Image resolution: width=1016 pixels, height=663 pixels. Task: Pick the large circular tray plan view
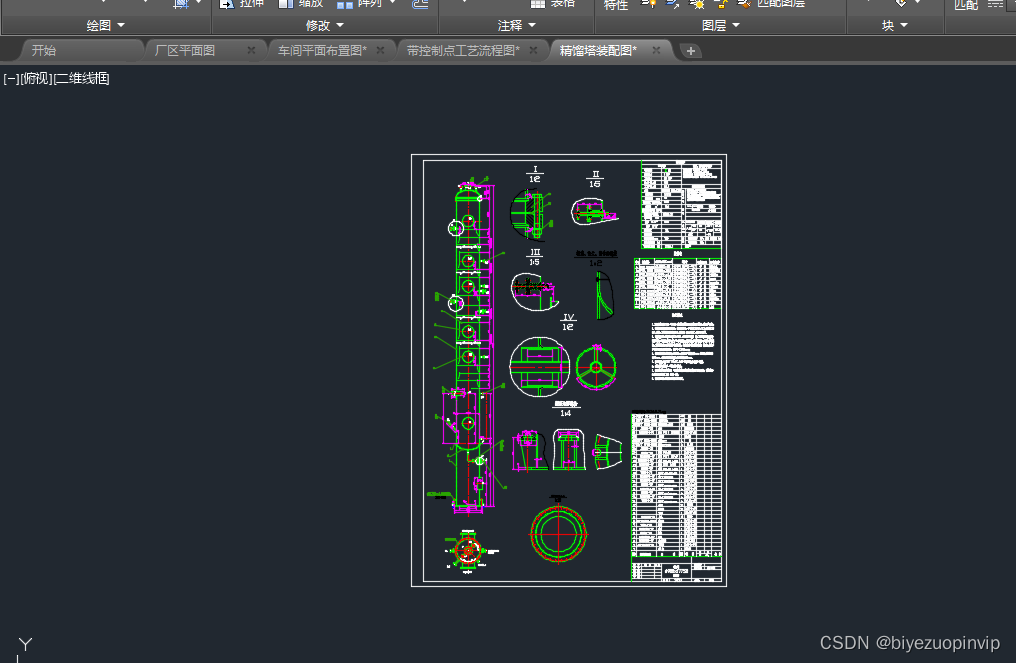[539, 367]
